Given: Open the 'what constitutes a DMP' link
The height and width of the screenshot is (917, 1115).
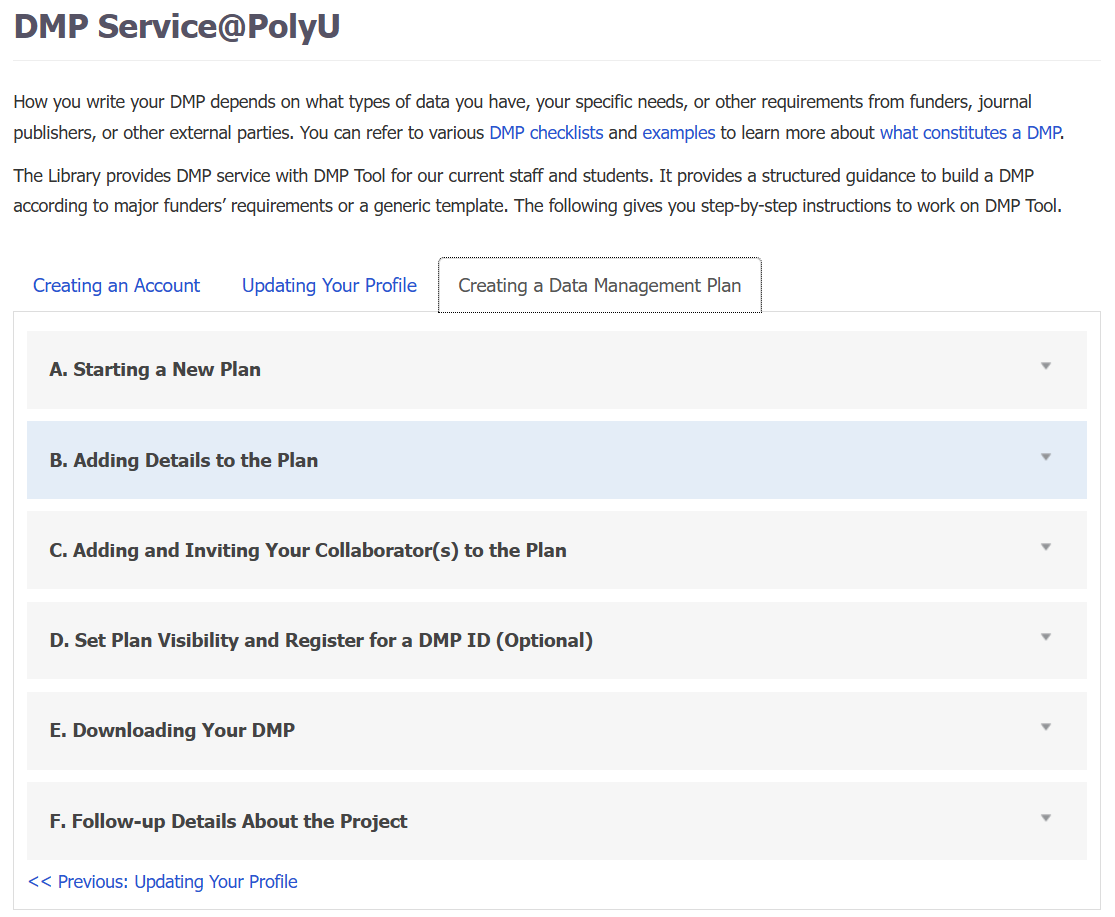Looking at the screenshot, I should [969, 133].
